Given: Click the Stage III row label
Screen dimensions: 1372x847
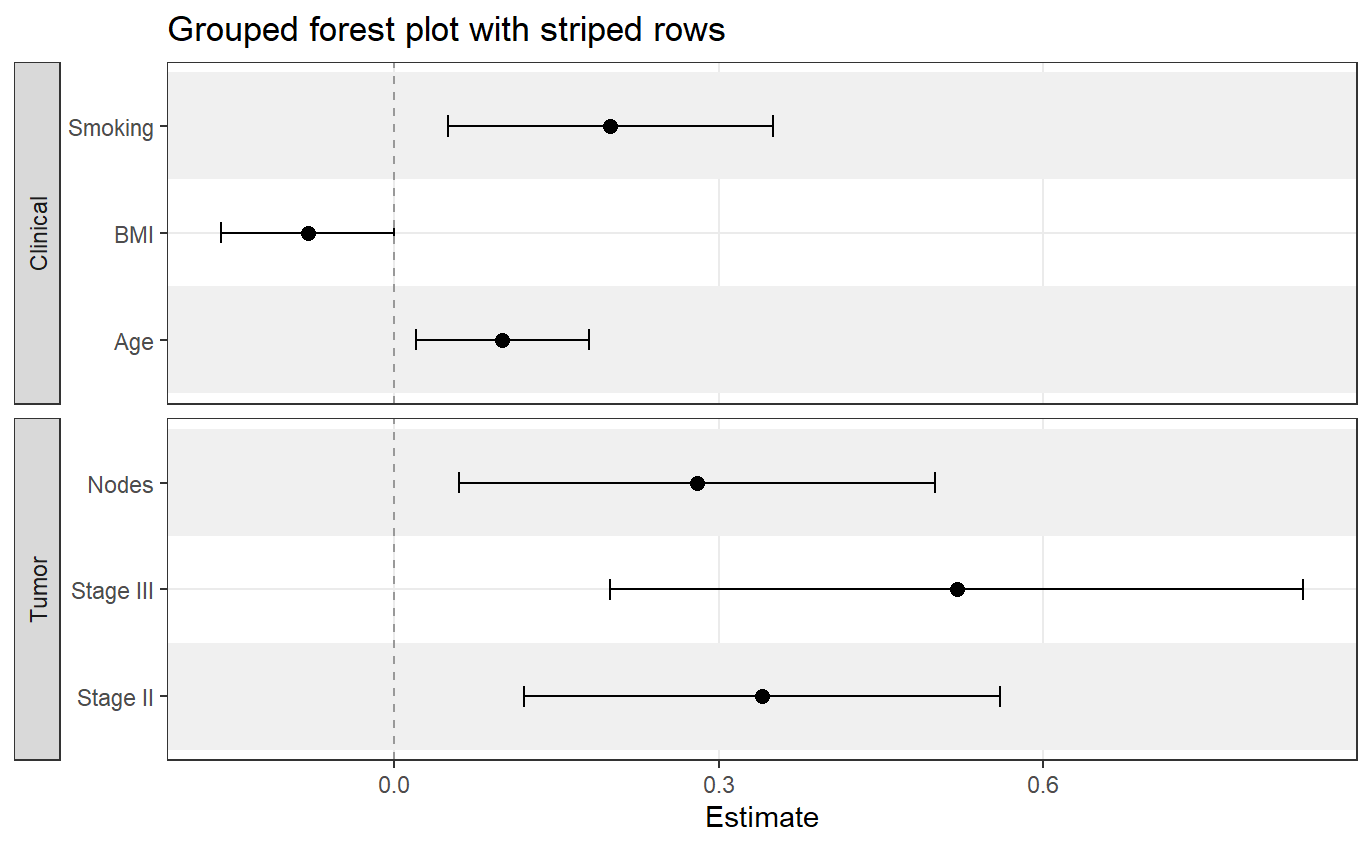Looking at the screenshot, I should point(112,591).
